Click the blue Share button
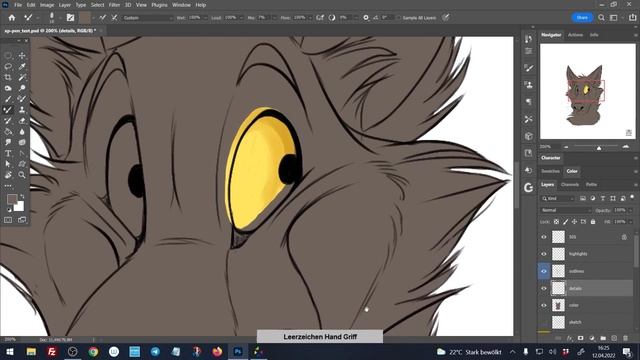The image size is (640, 360). (x=582, y=18)
